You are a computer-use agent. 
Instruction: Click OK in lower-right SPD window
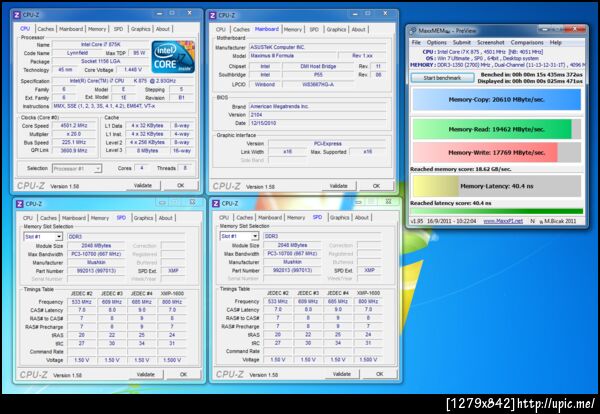tap(380, 374)
